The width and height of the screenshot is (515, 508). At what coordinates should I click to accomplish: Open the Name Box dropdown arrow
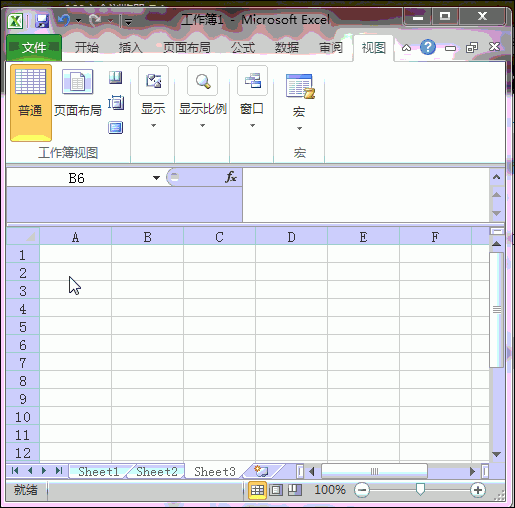click(x=156, y=178)
